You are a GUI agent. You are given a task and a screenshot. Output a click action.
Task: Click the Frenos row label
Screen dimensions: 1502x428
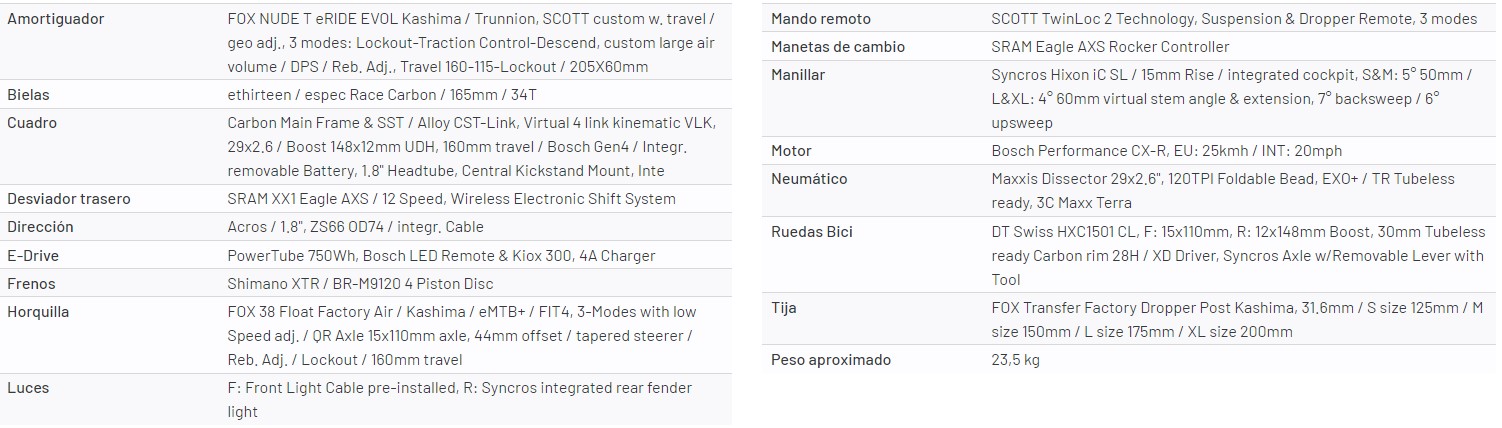tap(31, 284)
